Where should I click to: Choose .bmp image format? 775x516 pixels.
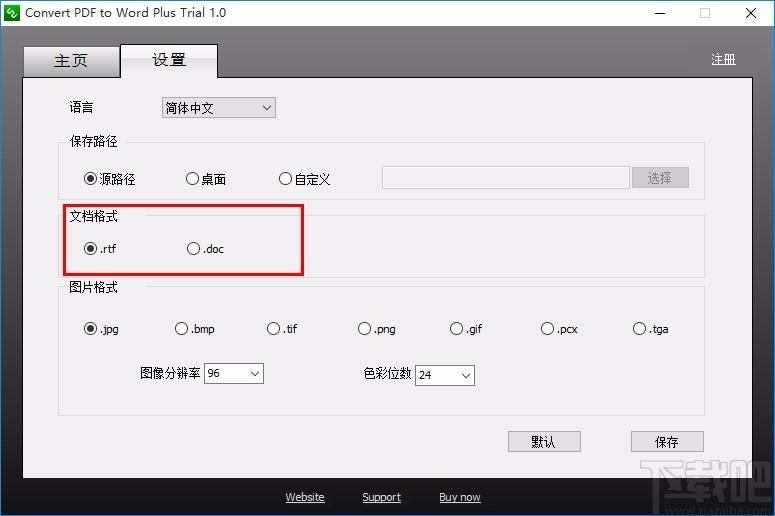(x=195, y=329)
